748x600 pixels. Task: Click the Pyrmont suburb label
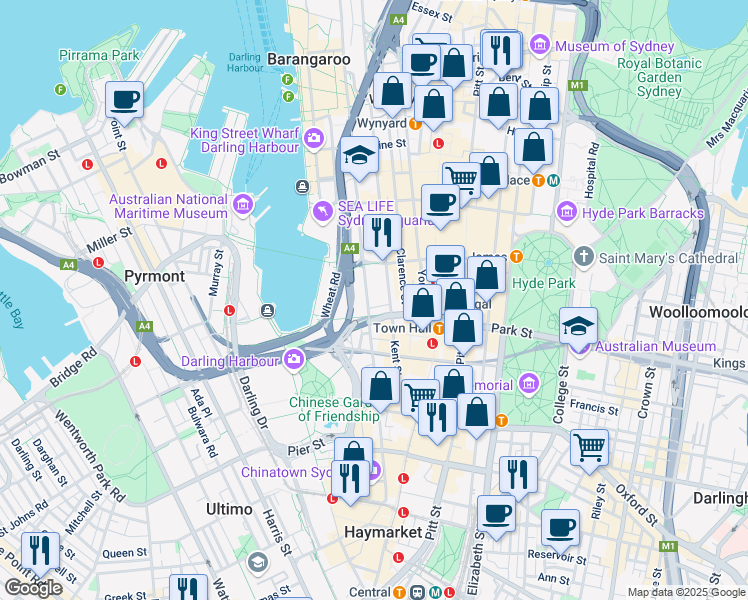[x=155, y=276]
